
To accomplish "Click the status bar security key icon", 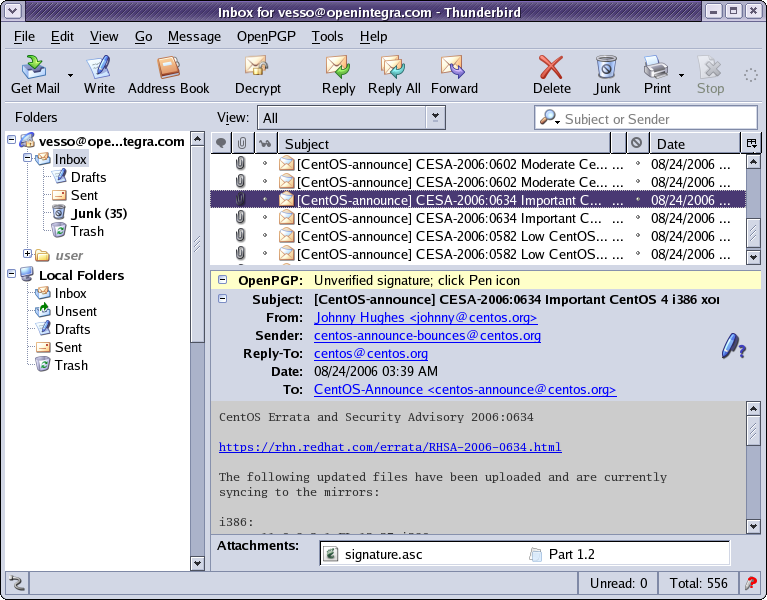I will click(x=750, y=583).
